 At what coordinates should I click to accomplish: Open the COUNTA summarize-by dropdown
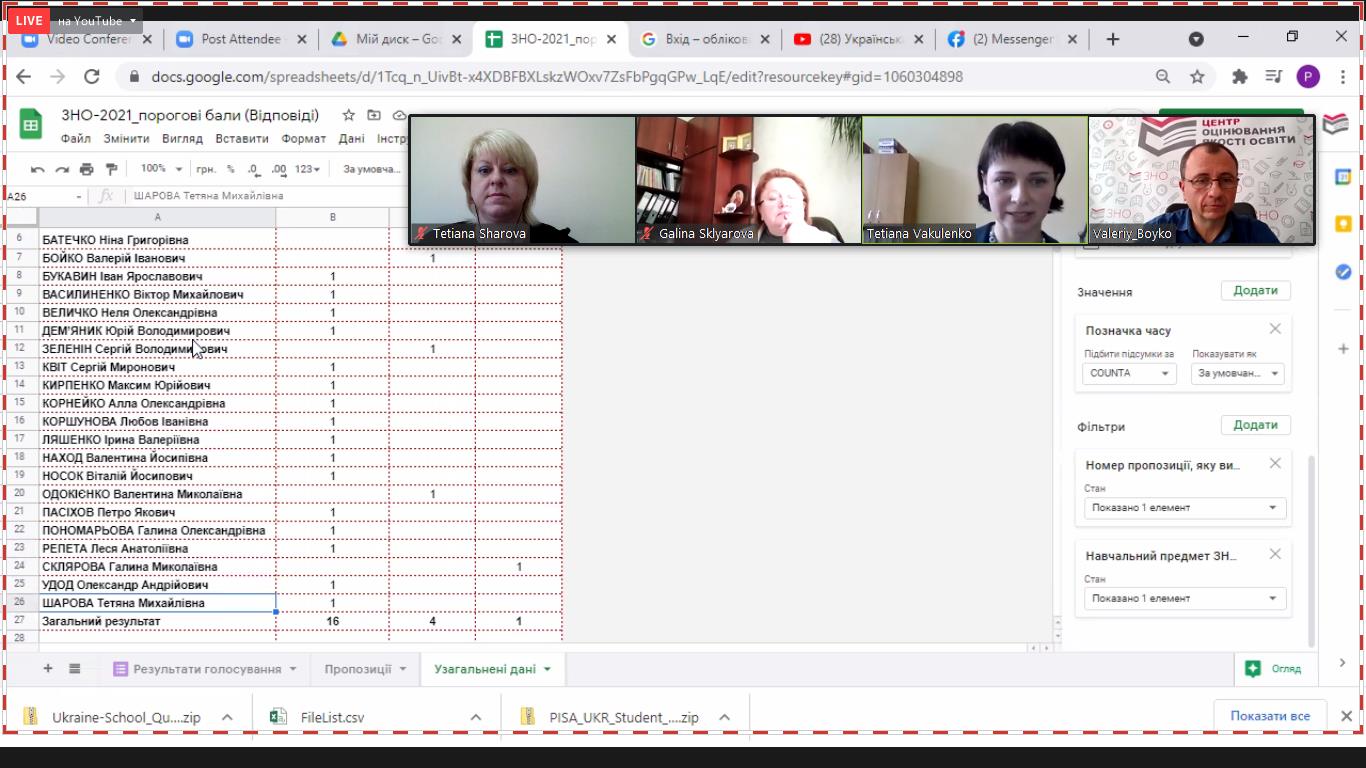1129,373
